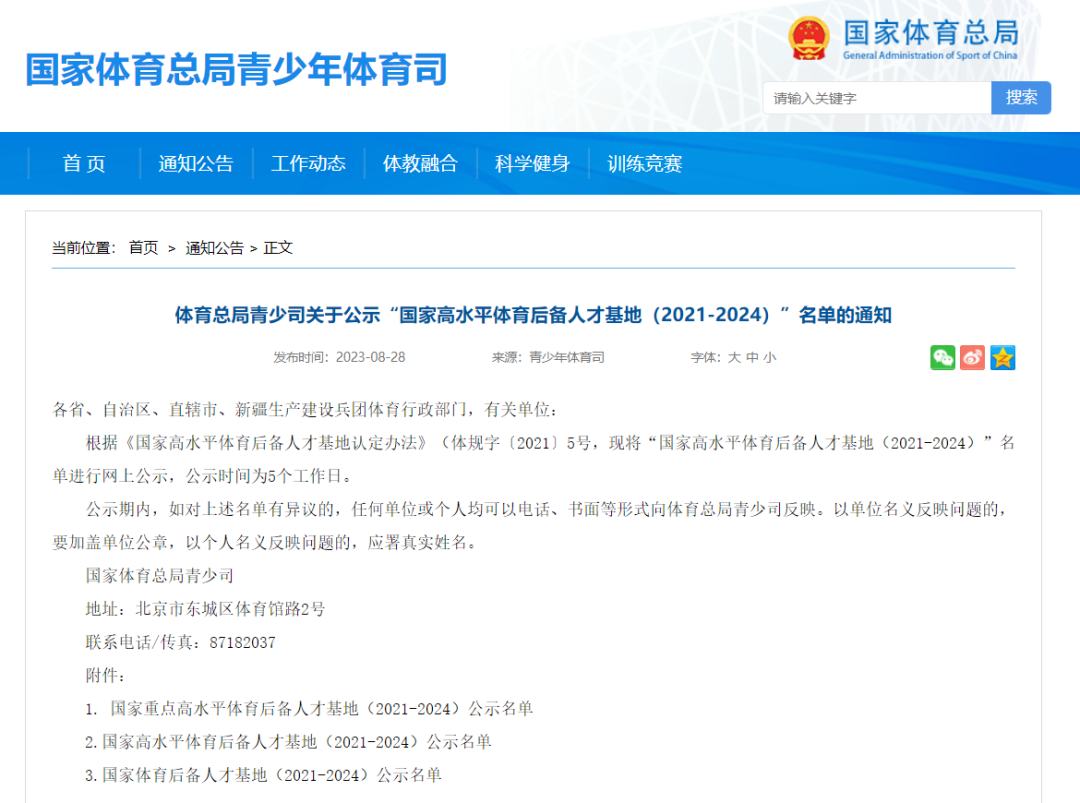Click the breadcrumb text 正文
Screen dimensions: 1080x803
(x=278, y=248)
